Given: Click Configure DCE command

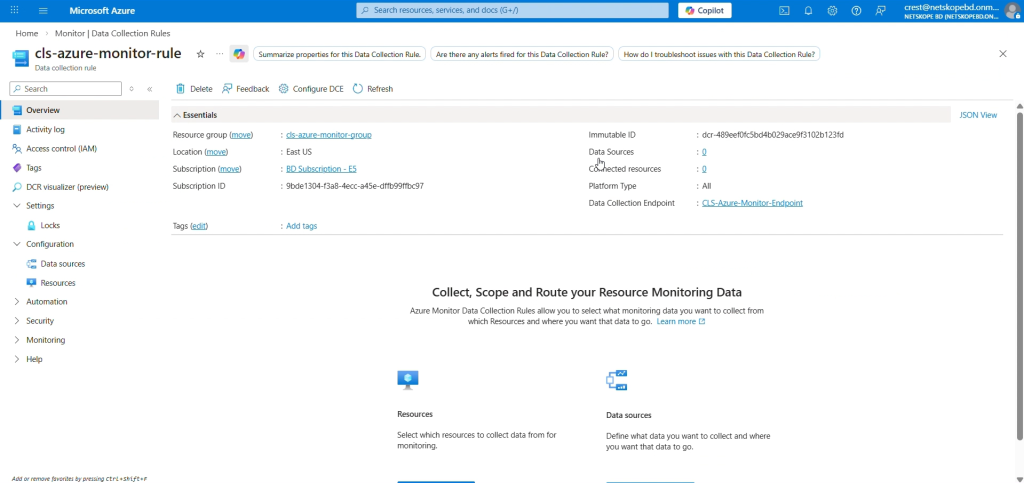Looking at the screenshot, I should pos(311,89).
